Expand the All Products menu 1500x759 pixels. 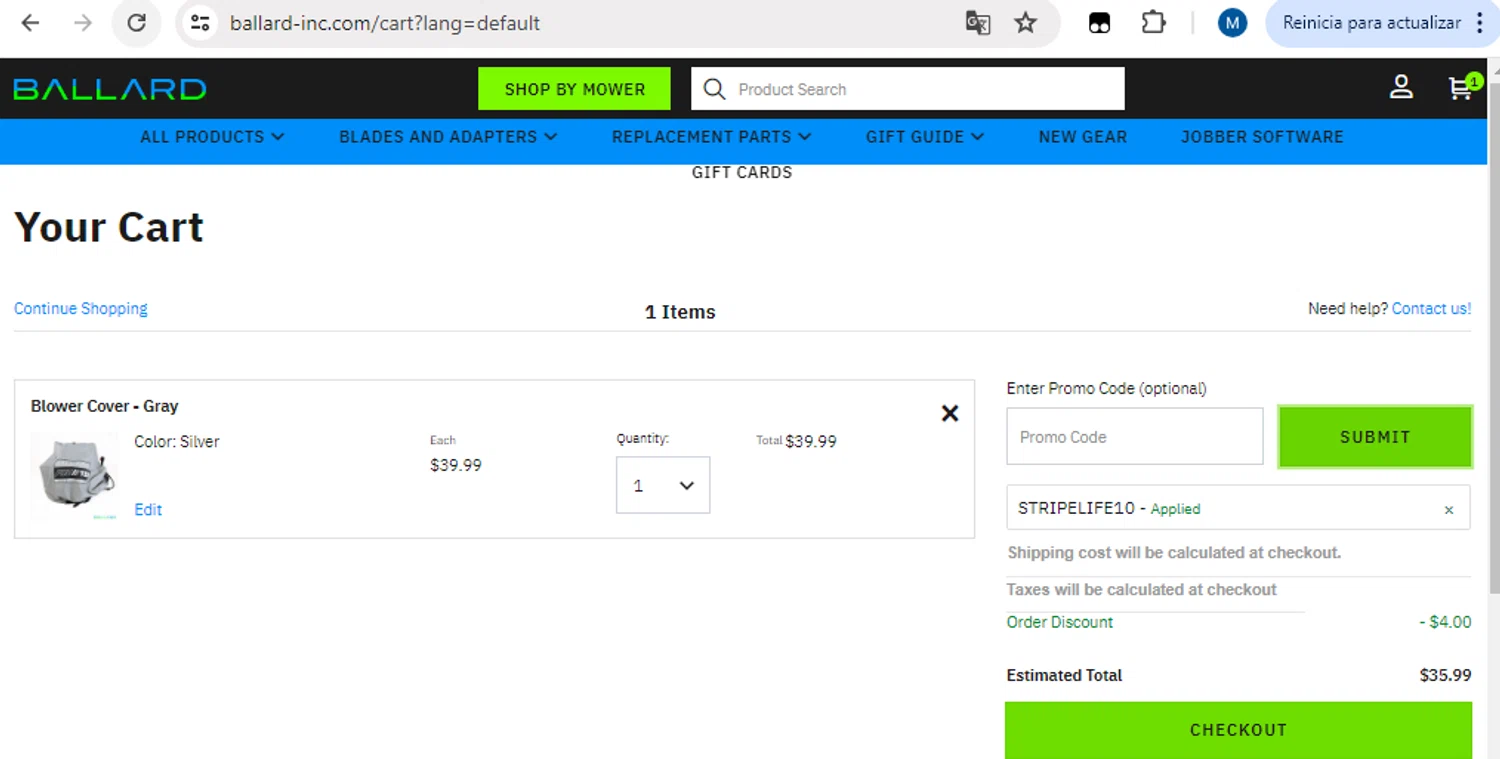(212, 137)
